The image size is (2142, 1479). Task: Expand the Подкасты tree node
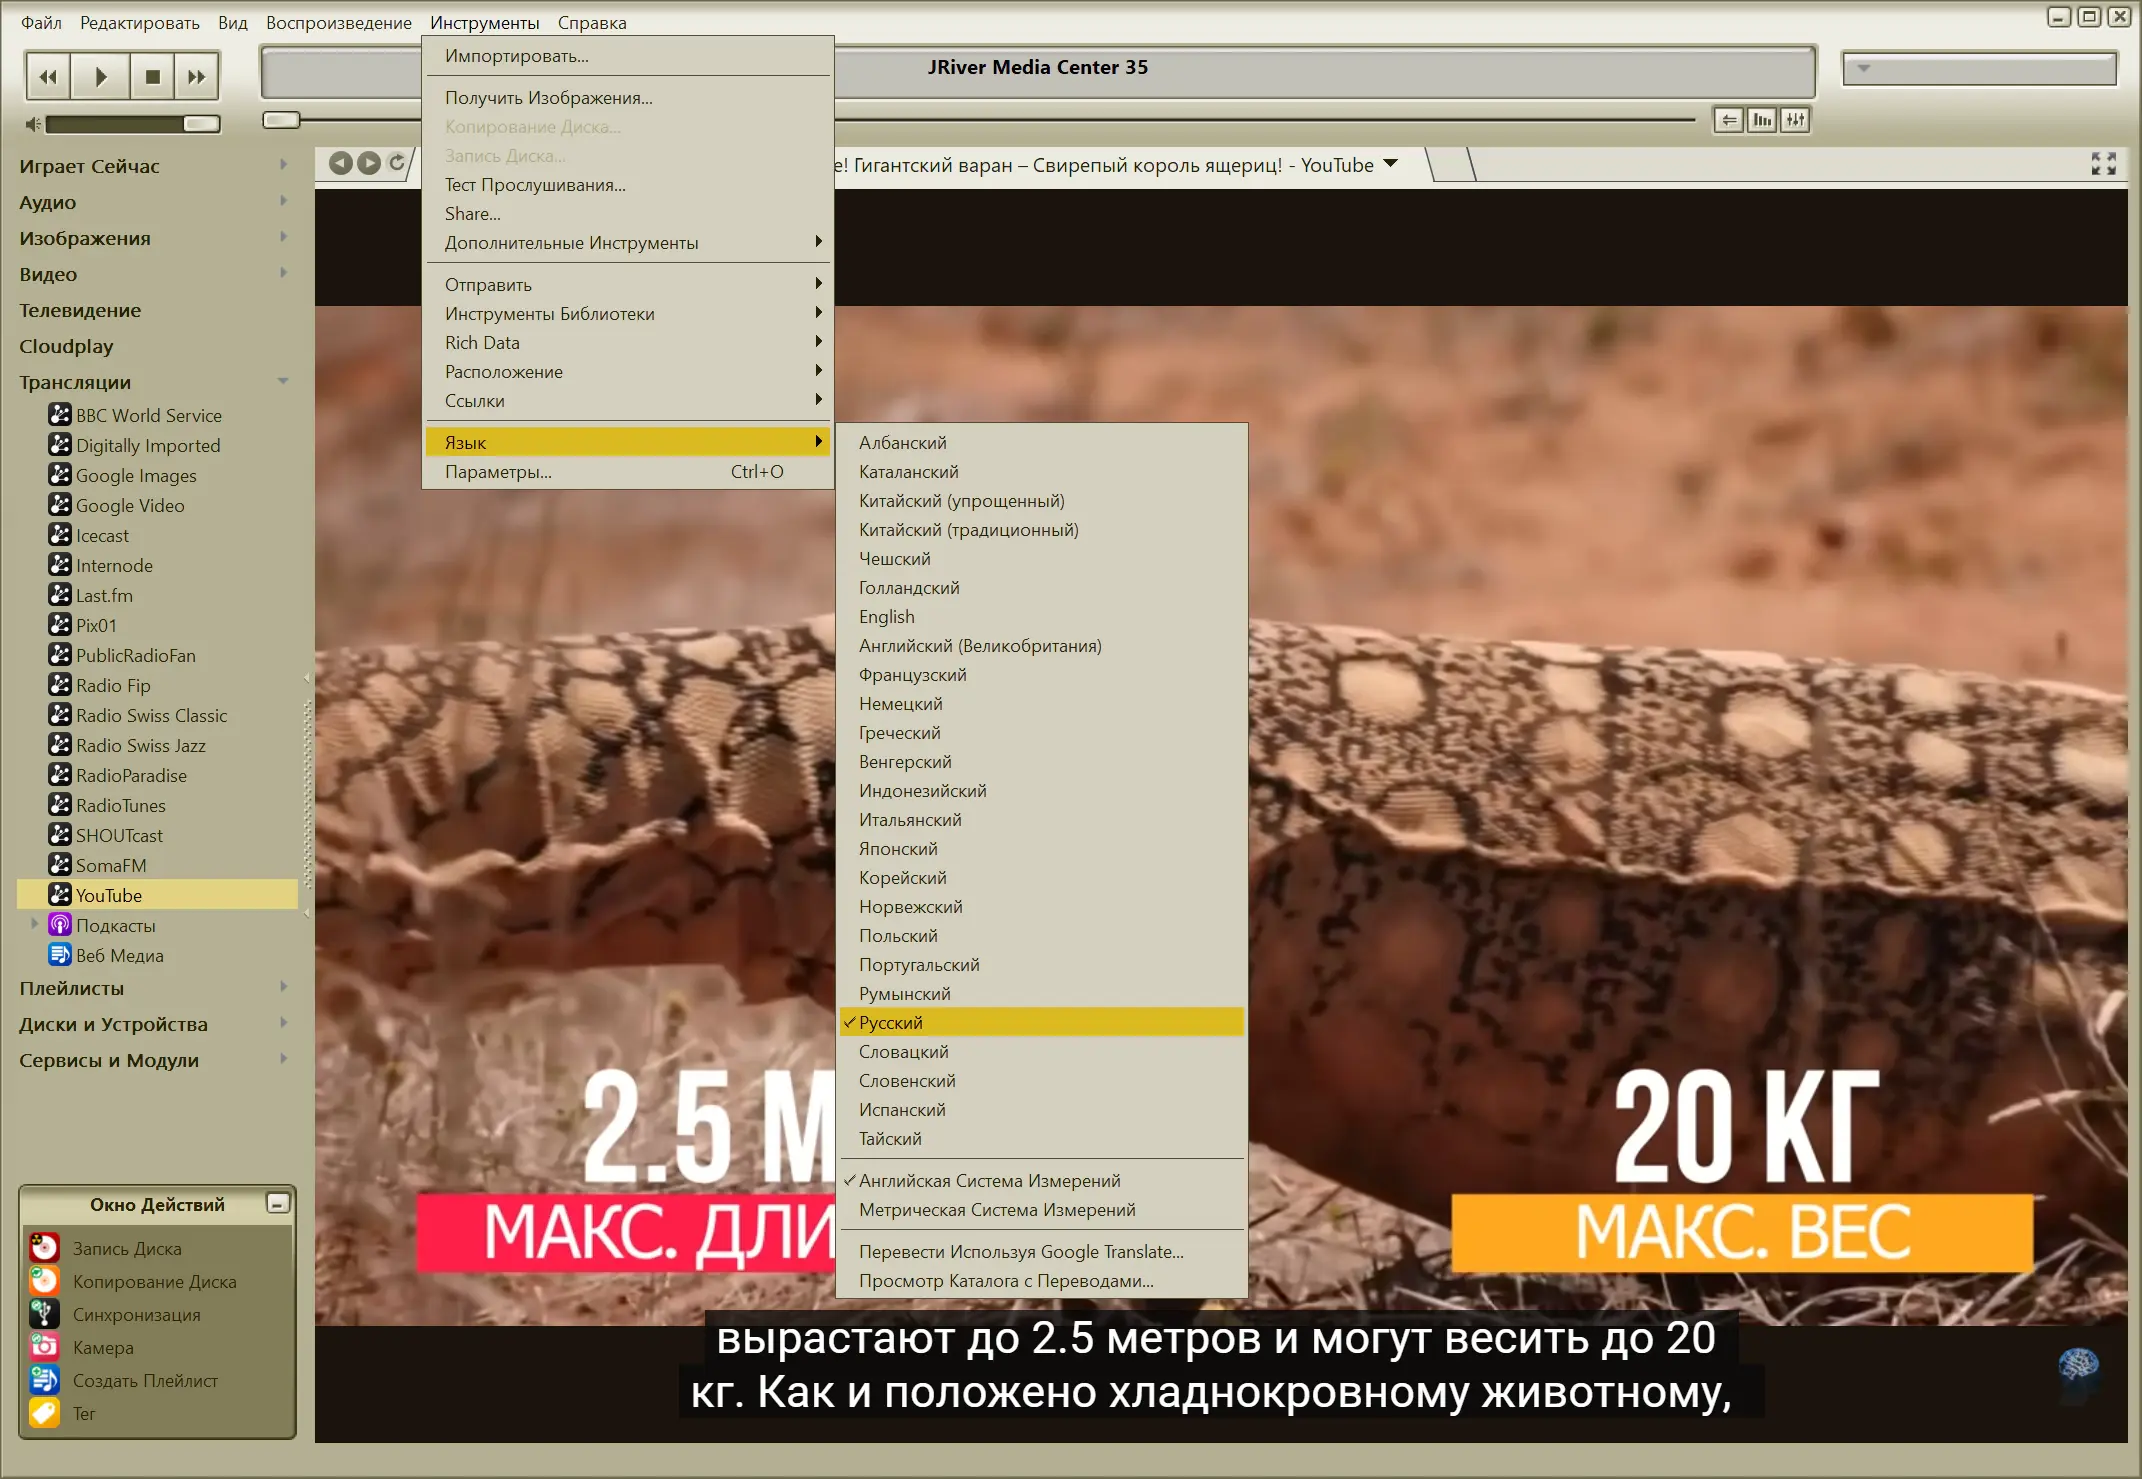point(35,924)
